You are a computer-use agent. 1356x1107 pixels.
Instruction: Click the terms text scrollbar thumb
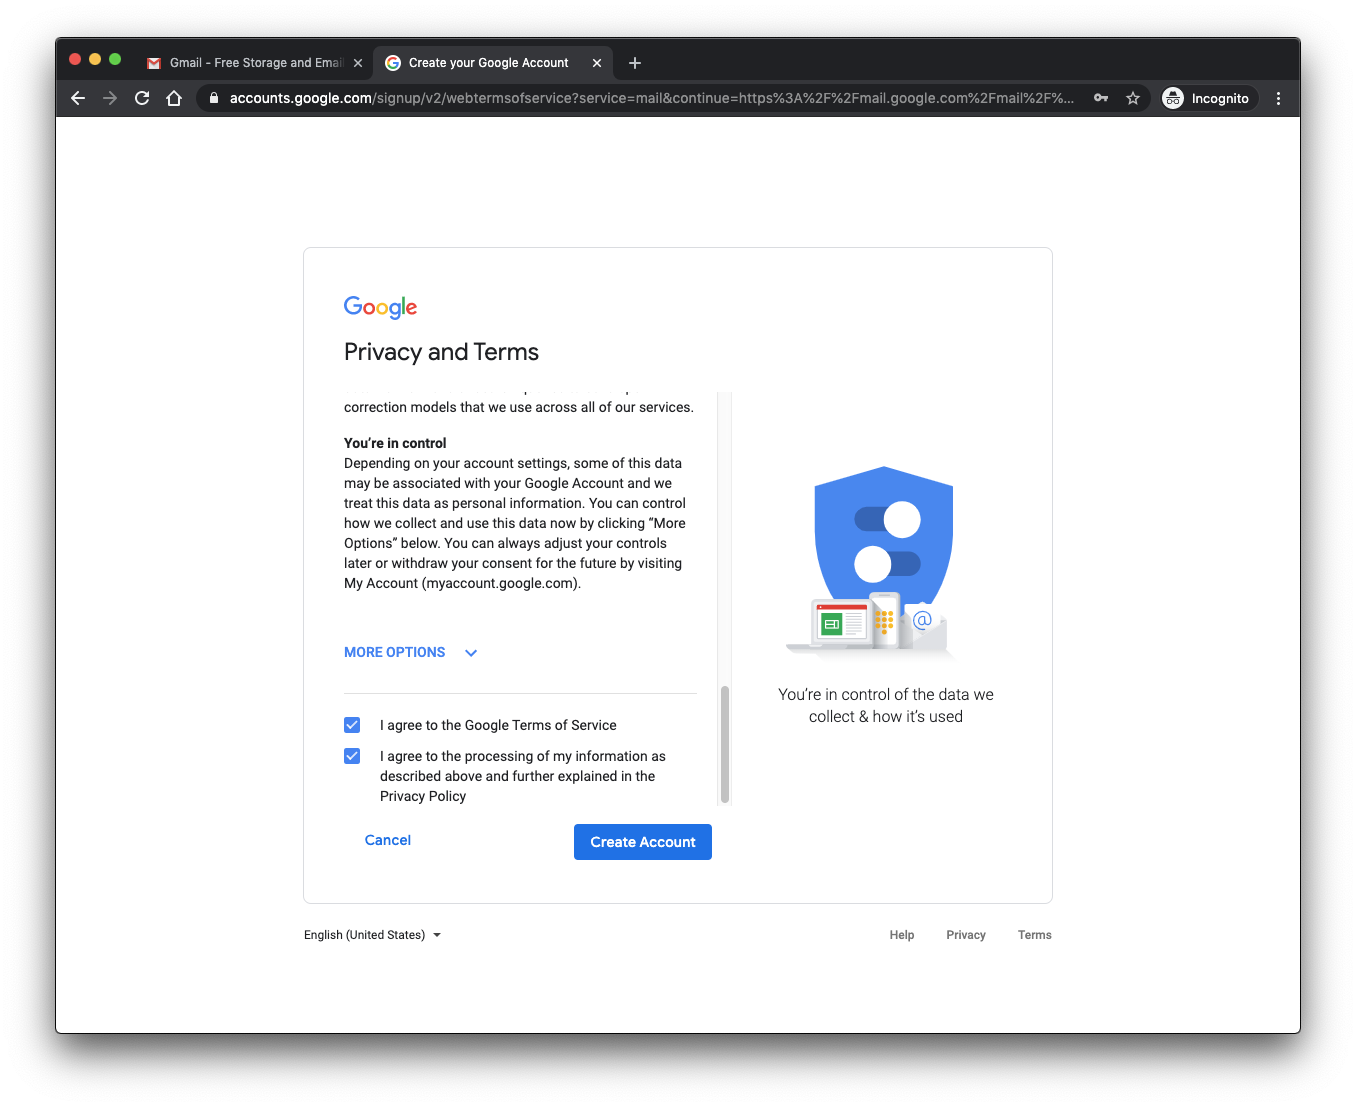[725, 743]
